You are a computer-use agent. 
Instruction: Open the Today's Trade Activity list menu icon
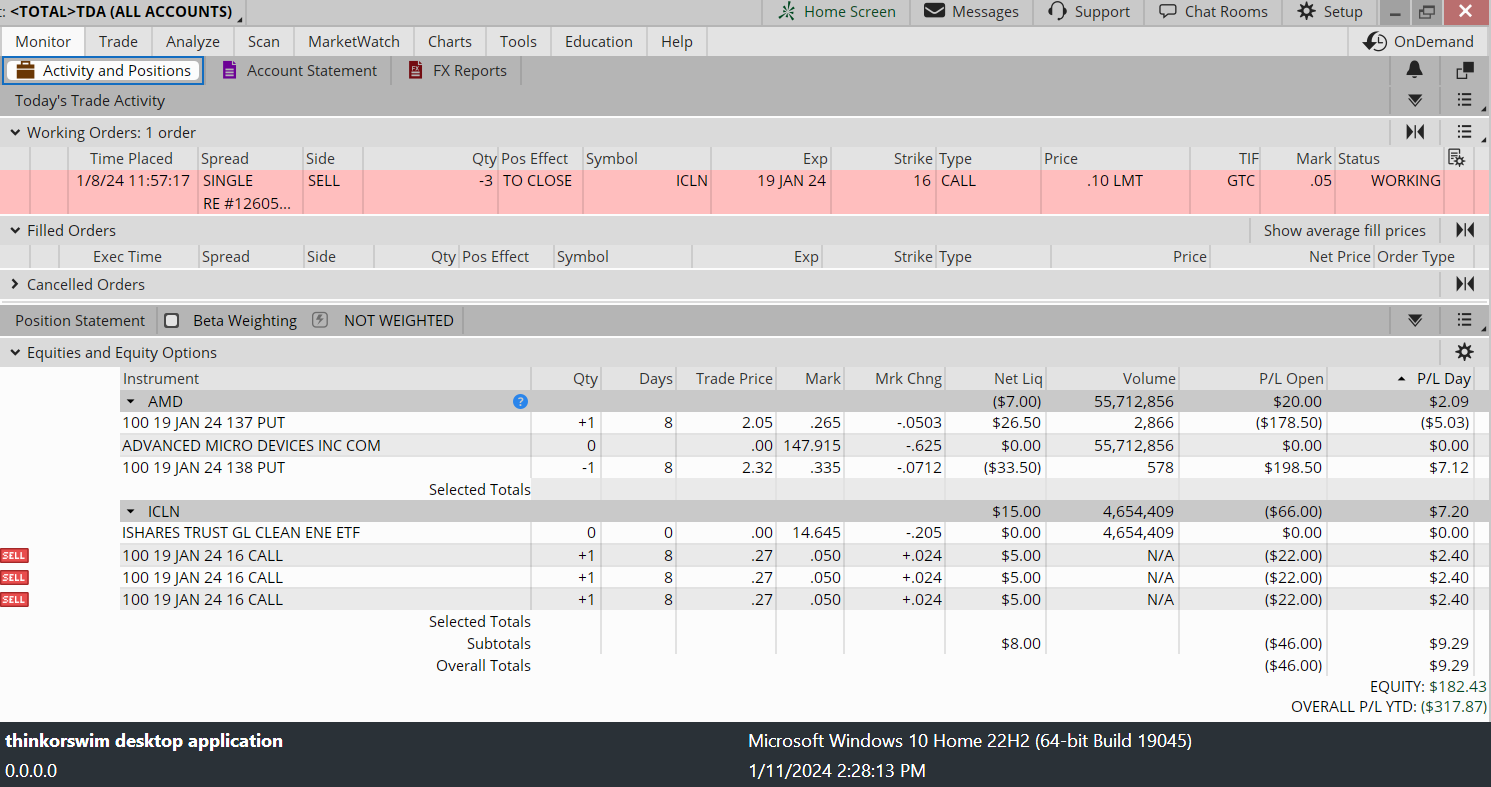1465,100
